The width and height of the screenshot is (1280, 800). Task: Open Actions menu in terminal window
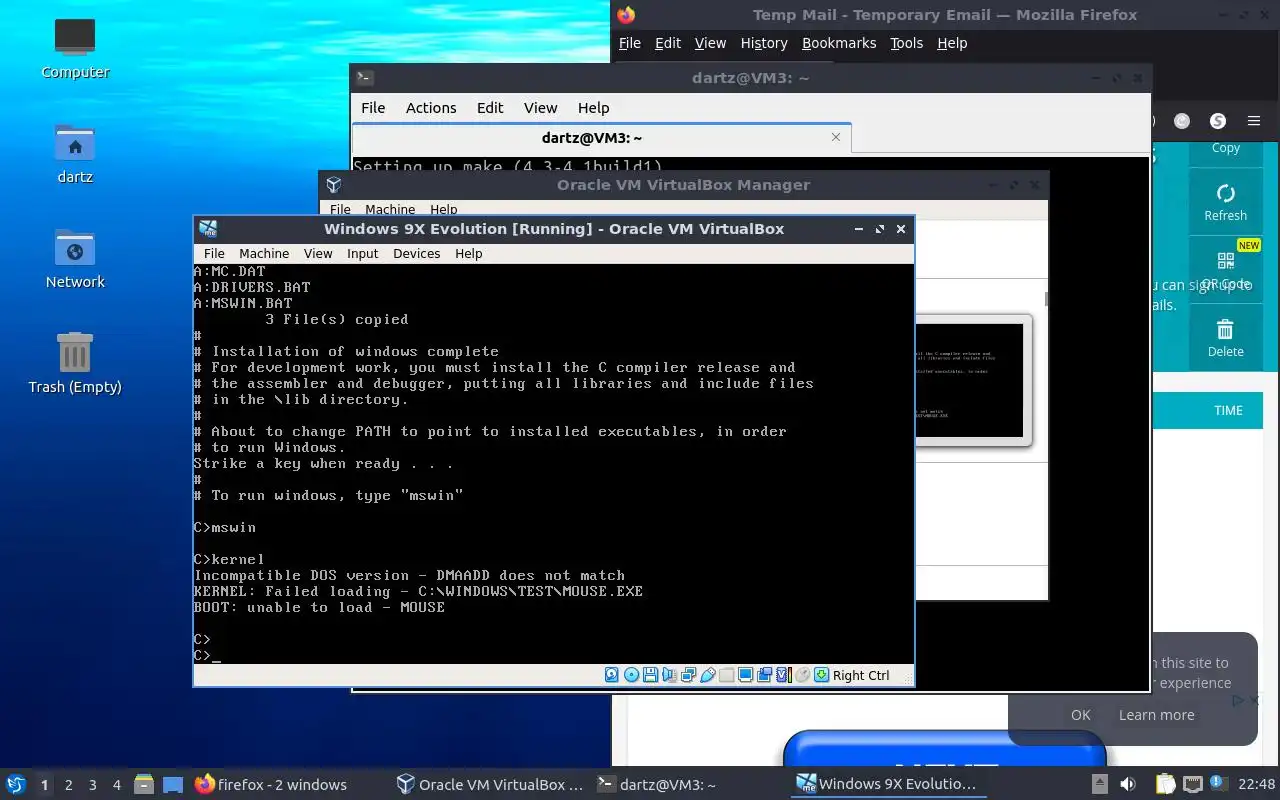click(x=431, y=107)
